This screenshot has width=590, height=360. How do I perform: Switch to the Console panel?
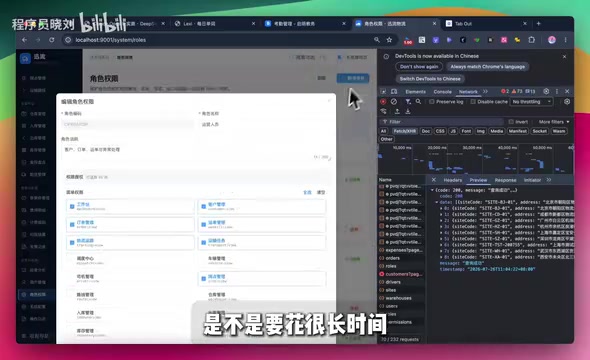[x=442, y=91]
